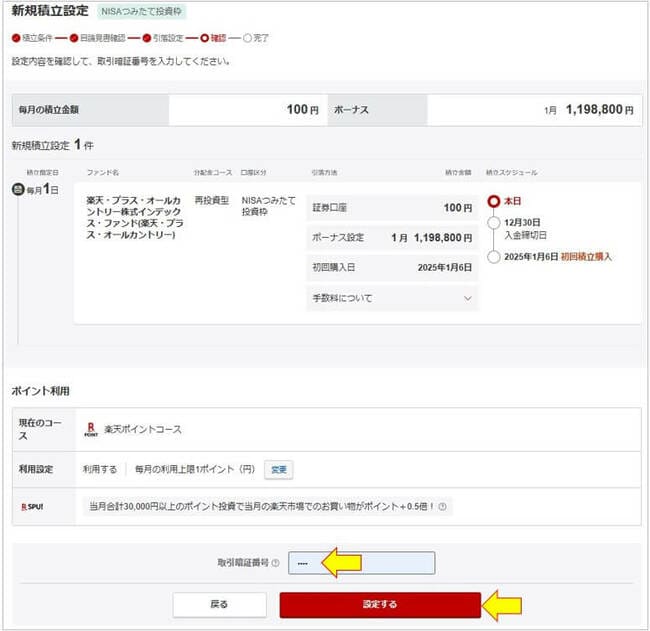
Task: Click the 目論見書確認 step marker
Action: 74,38
